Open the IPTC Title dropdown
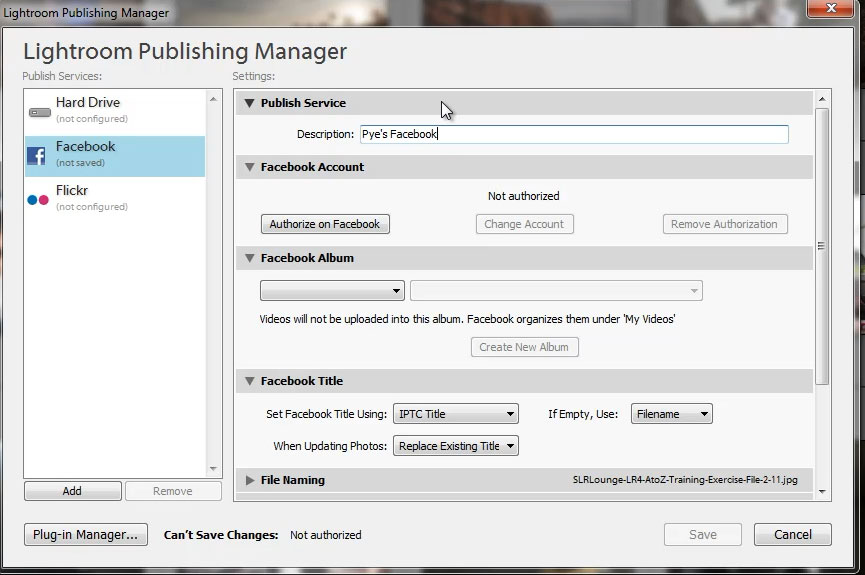The width and height of the screenshot is (865, 575). (456, 414)
